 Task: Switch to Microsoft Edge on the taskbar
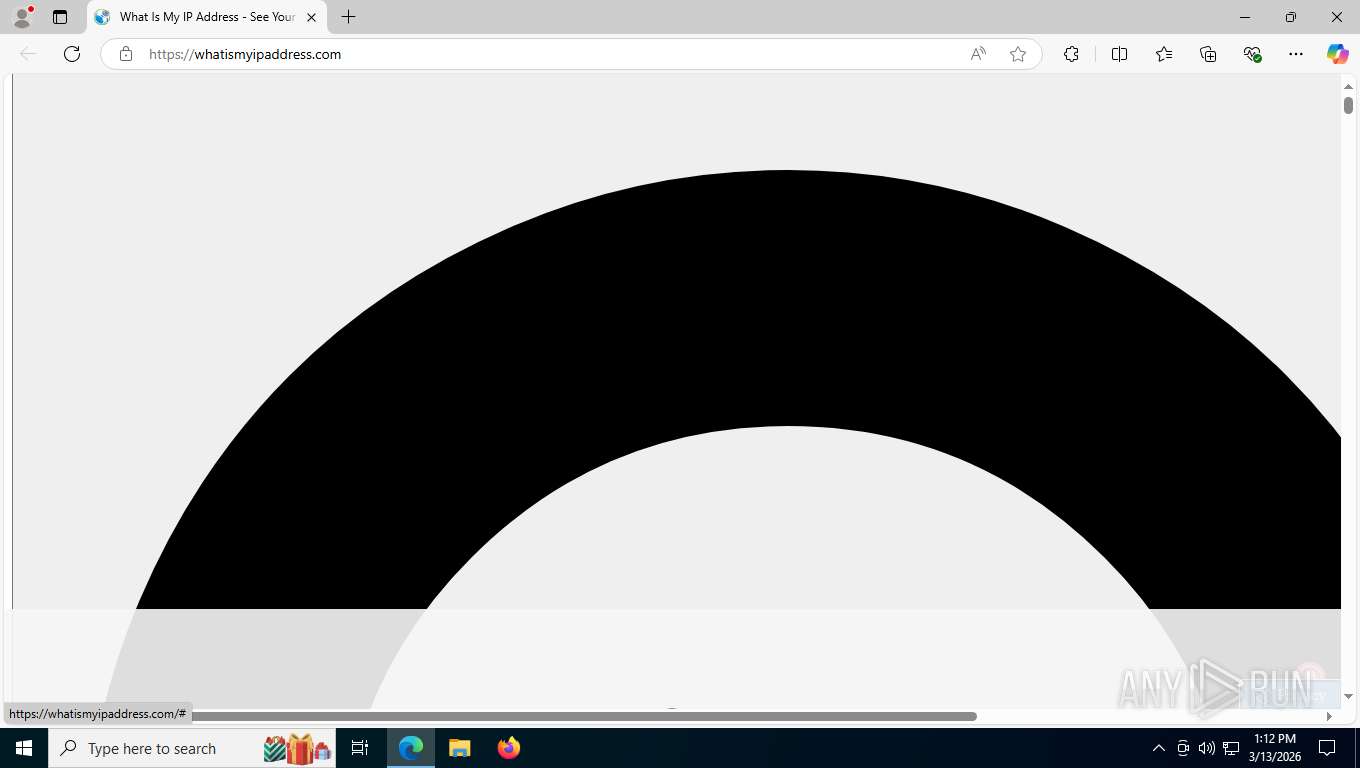tap(411, 748)
